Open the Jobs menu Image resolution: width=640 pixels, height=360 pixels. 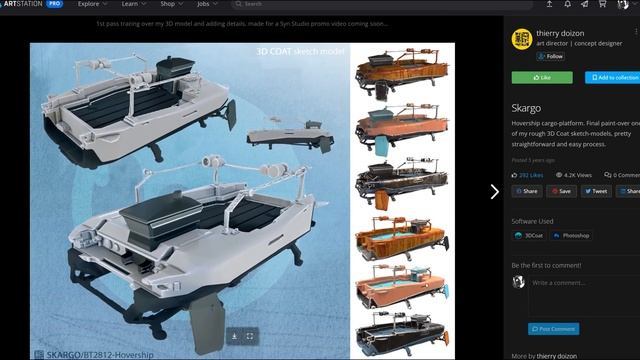(207, 4)
